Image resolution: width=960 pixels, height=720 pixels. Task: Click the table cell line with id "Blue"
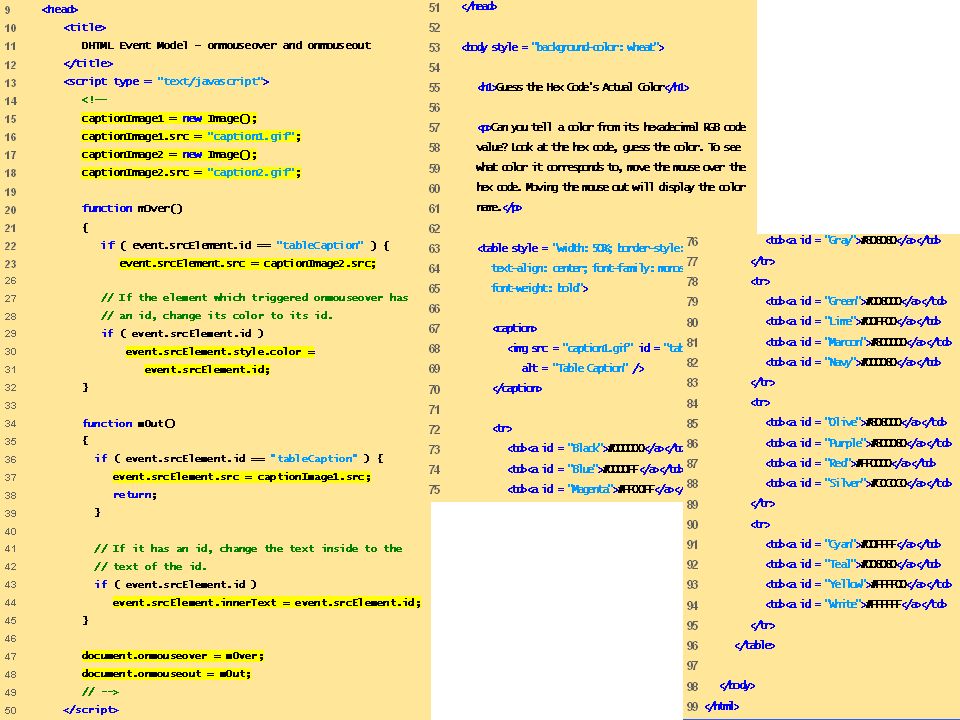[x=595, y=469]
